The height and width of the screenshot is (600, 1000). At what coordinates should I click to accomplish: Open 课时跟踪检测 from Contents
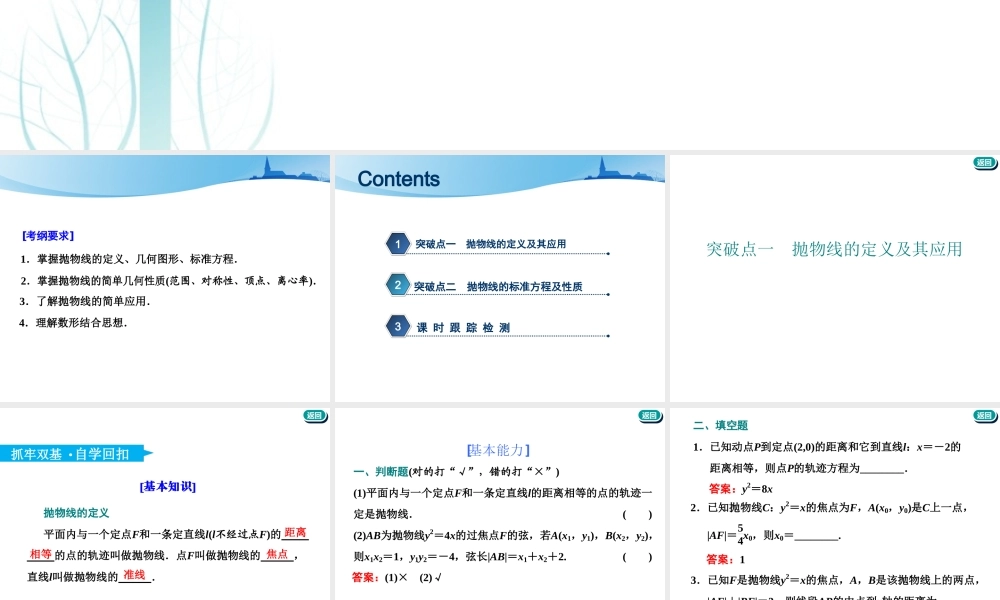click(463, 326)
